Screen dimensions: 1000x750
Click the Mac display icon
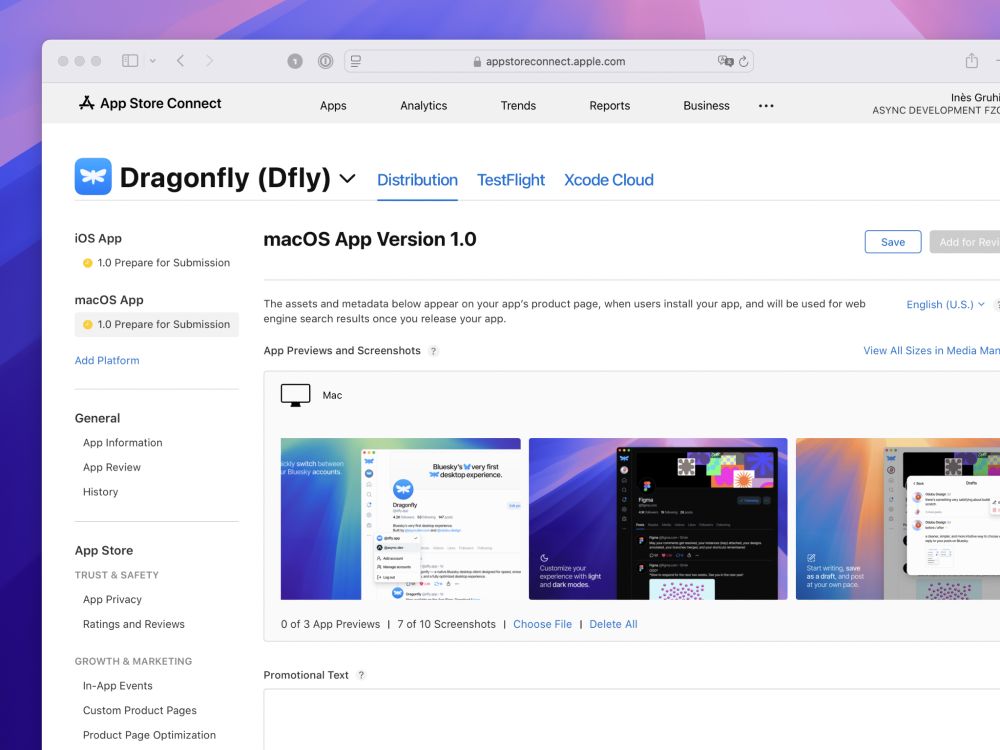tap(295, 395)
